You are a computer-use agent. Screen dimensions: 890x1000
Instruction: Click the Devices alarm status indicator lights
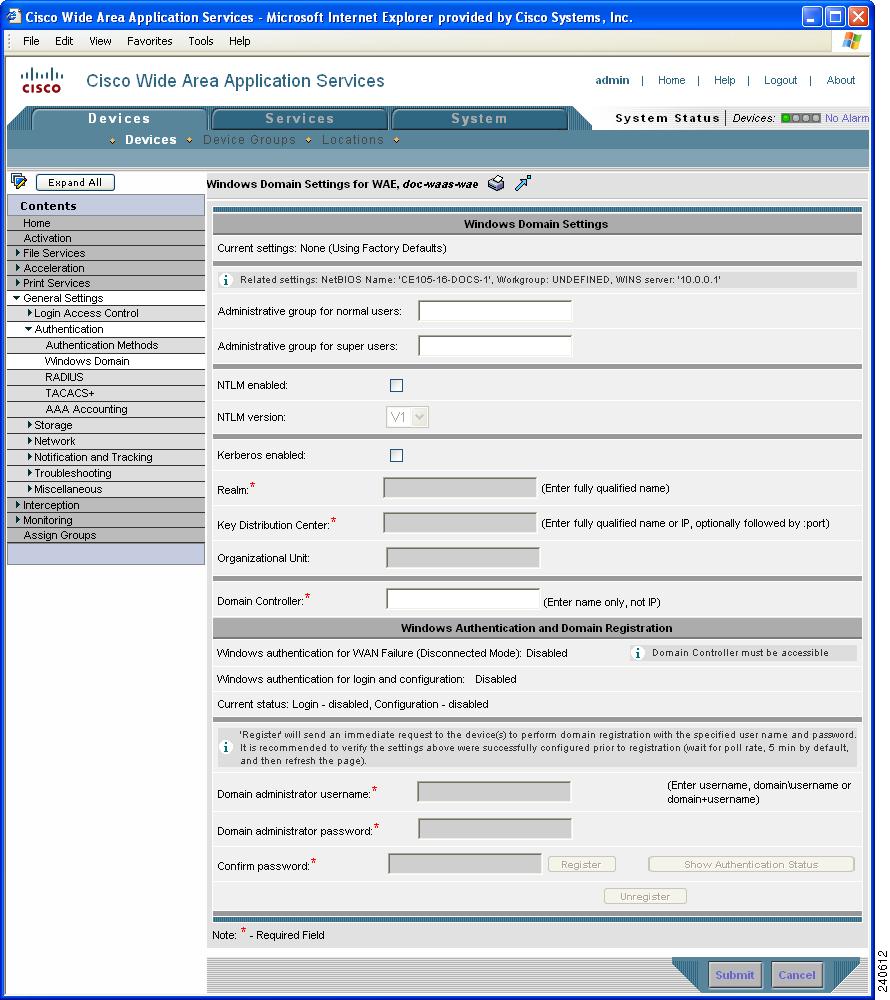click(801, 118)
